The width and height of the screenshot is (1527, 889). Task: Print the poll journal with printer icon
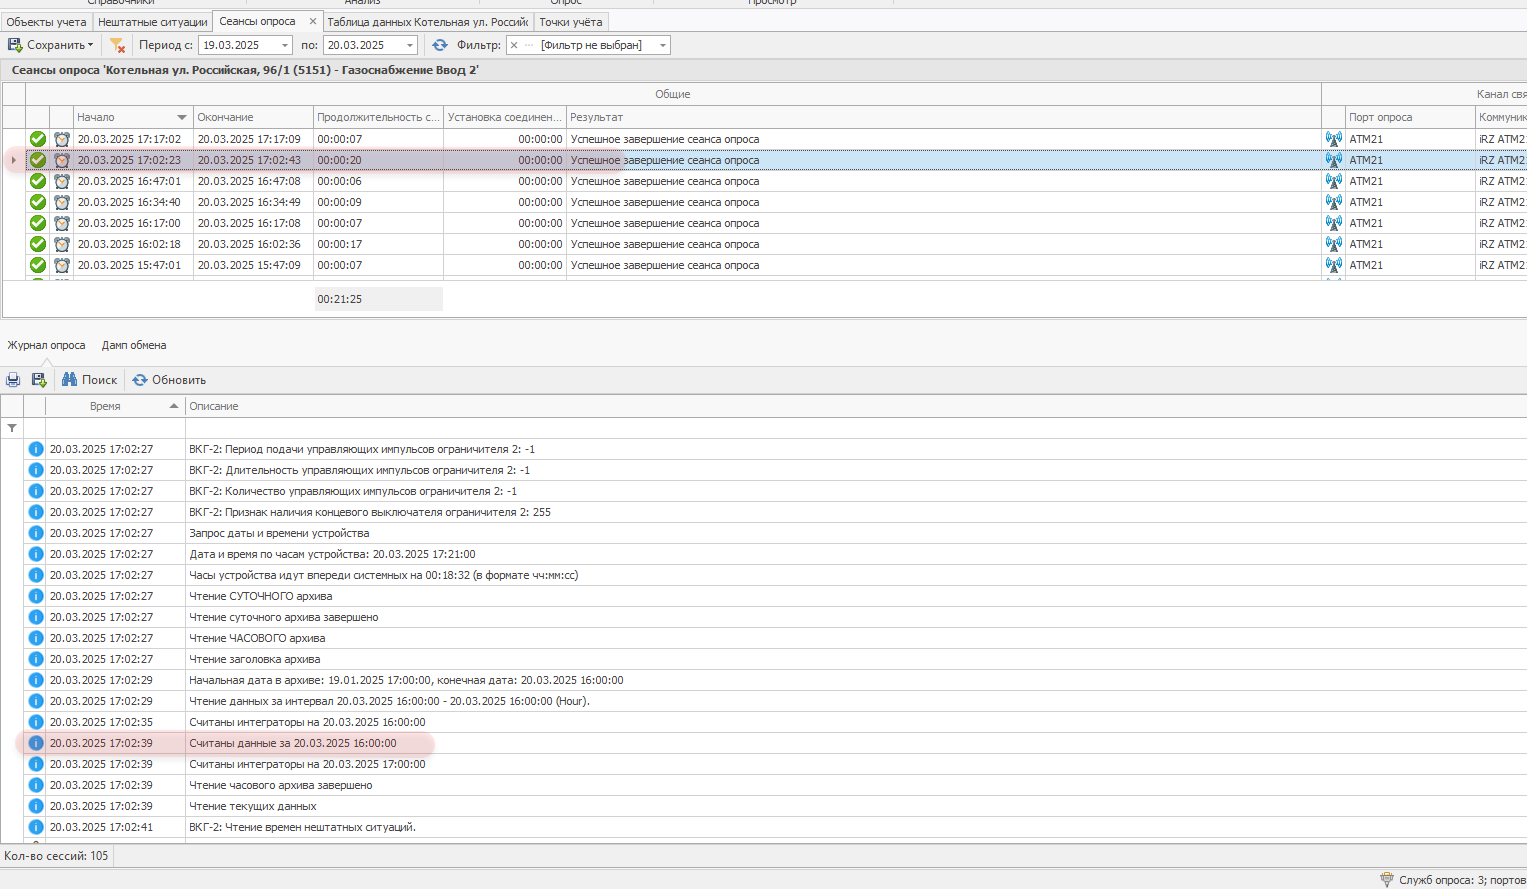click(13, 380)
